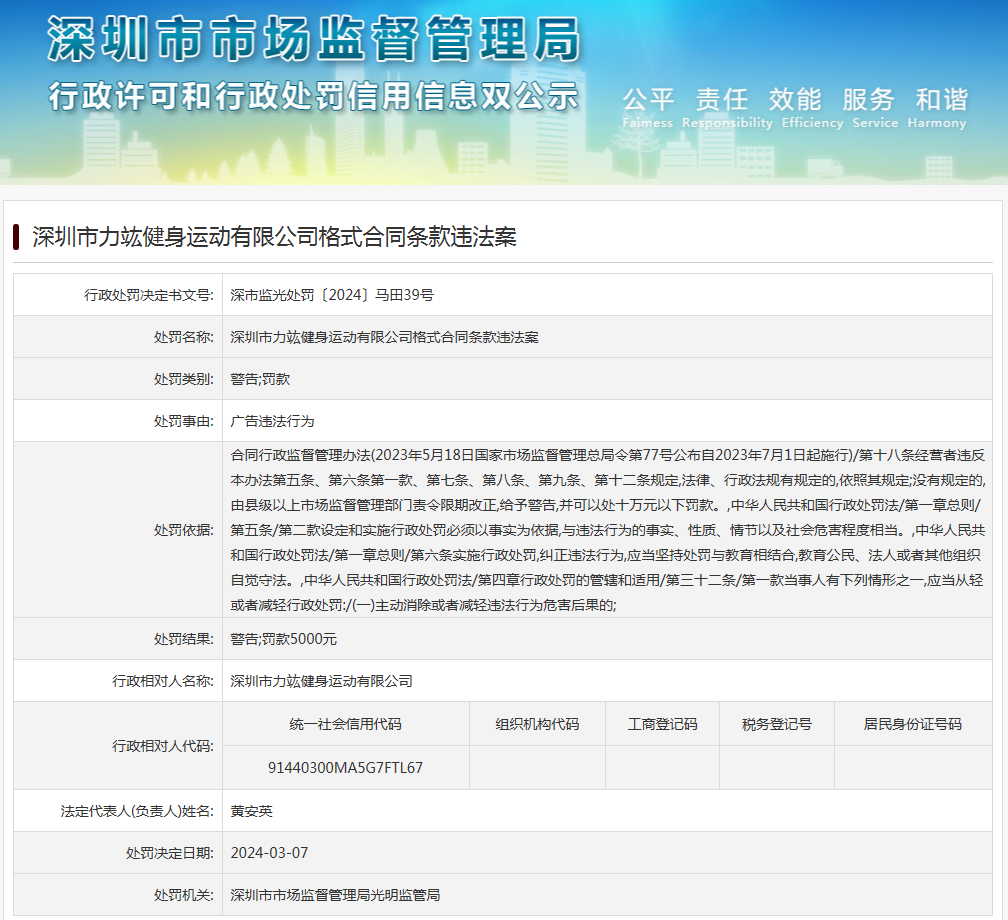Select the representative name 黄安英
Viewport: 1008px width, 920px height.
click(x=251, y=811)
